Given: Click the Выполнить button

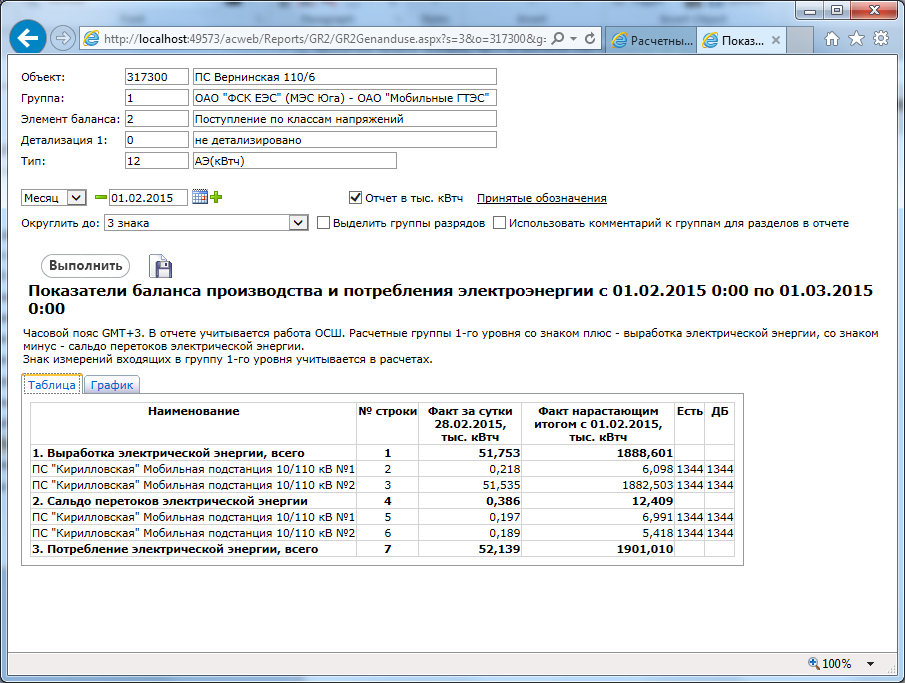Looking at the screenshot, I should (85, 266).
